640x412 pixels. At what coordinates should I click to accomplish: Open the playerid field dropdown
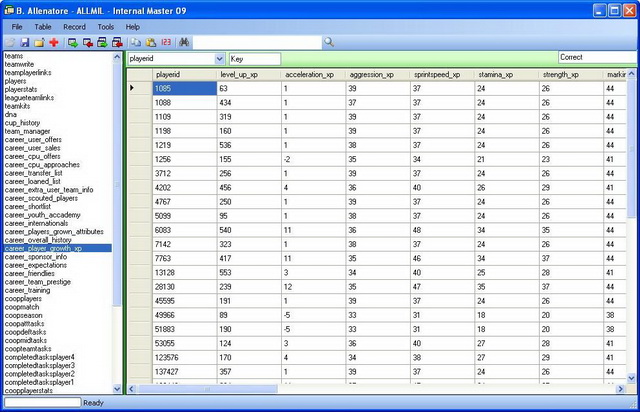pyautogui.click(x=220, y=59)
